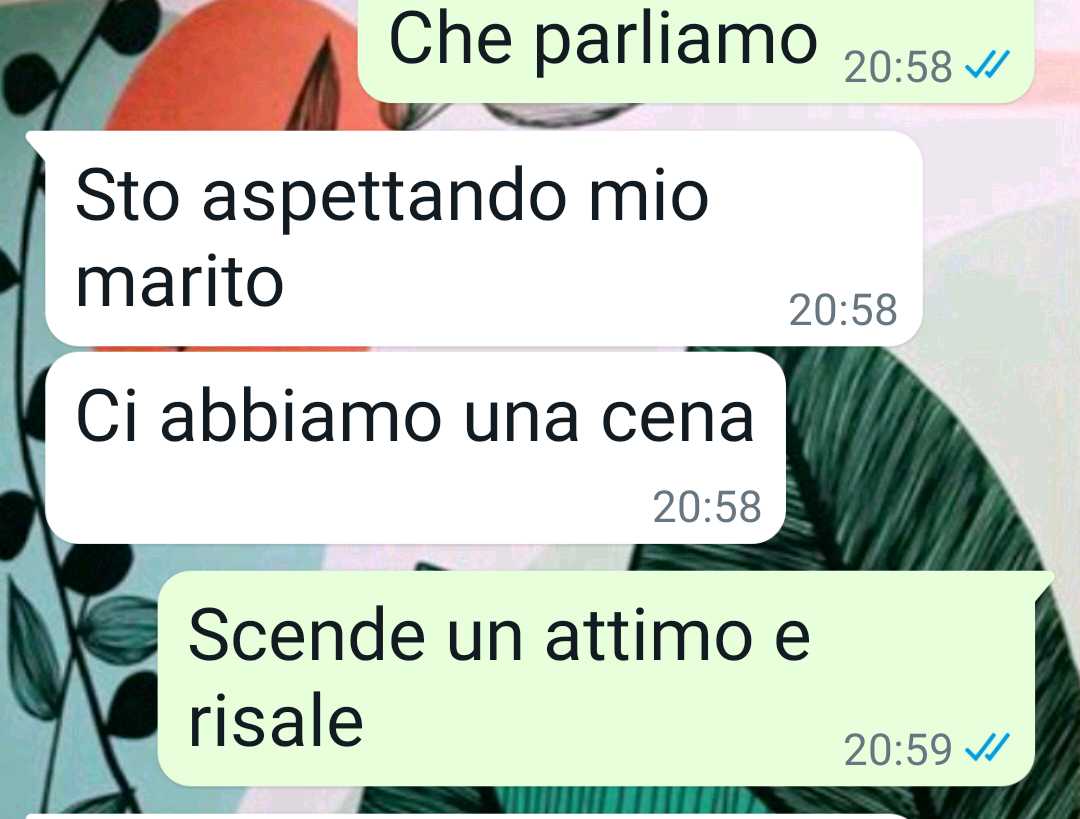Select the 'Scende un attimo e risale' message
Viewport: 1080px width, 819px height.
596,678
